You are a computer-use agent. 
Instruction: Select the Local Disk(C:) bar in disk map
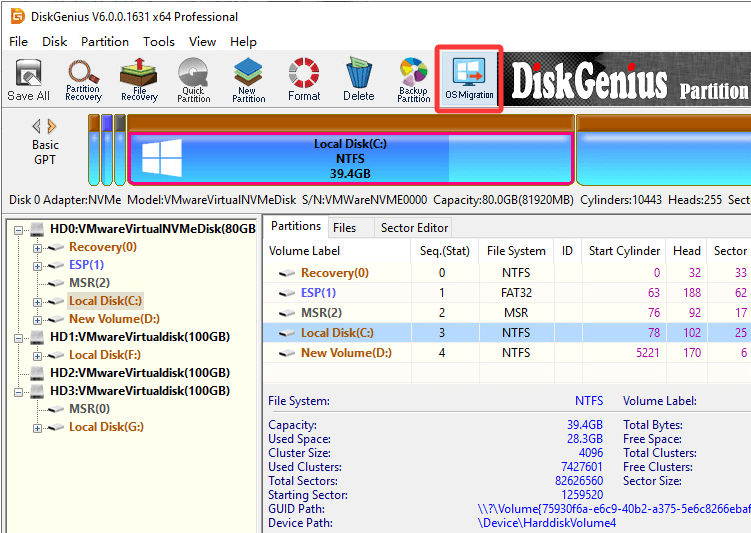[352, 158]
